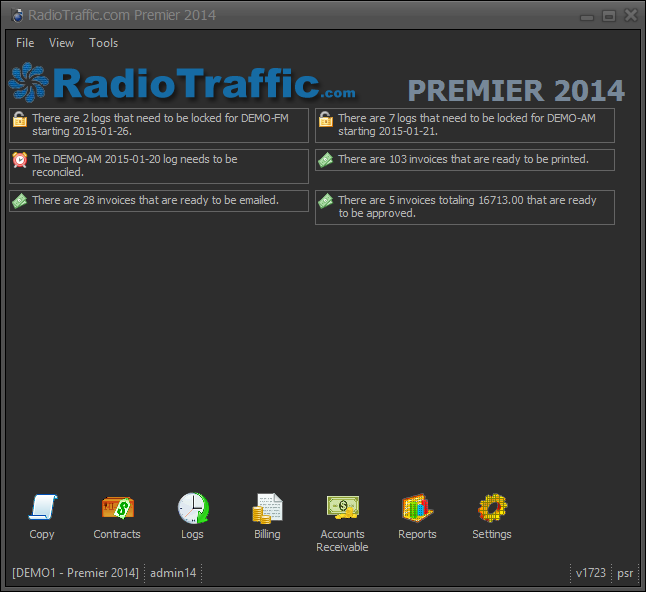The image size is (646, 592).
Task: Click the money icon beside 103 invoices notice
Action: 325,160
